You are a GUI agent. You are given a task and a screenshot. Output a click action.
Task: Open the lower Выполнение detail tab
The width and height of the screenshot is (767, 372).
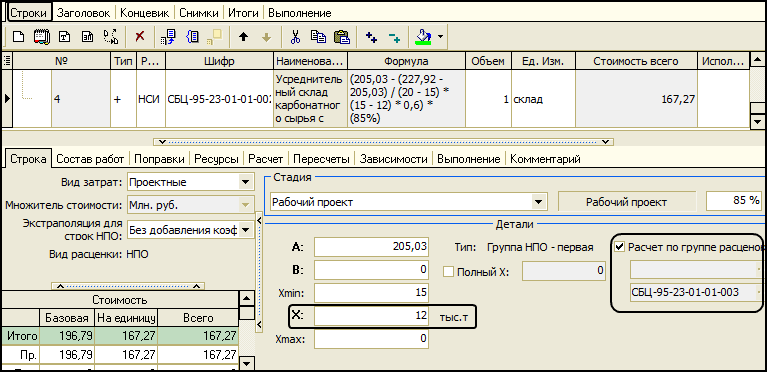point(469,159)
